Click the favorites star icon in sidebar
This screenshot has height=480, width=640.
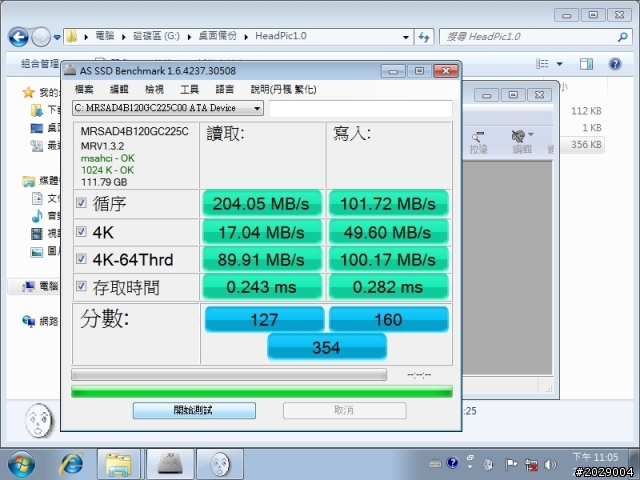click(x=29, y=93)
